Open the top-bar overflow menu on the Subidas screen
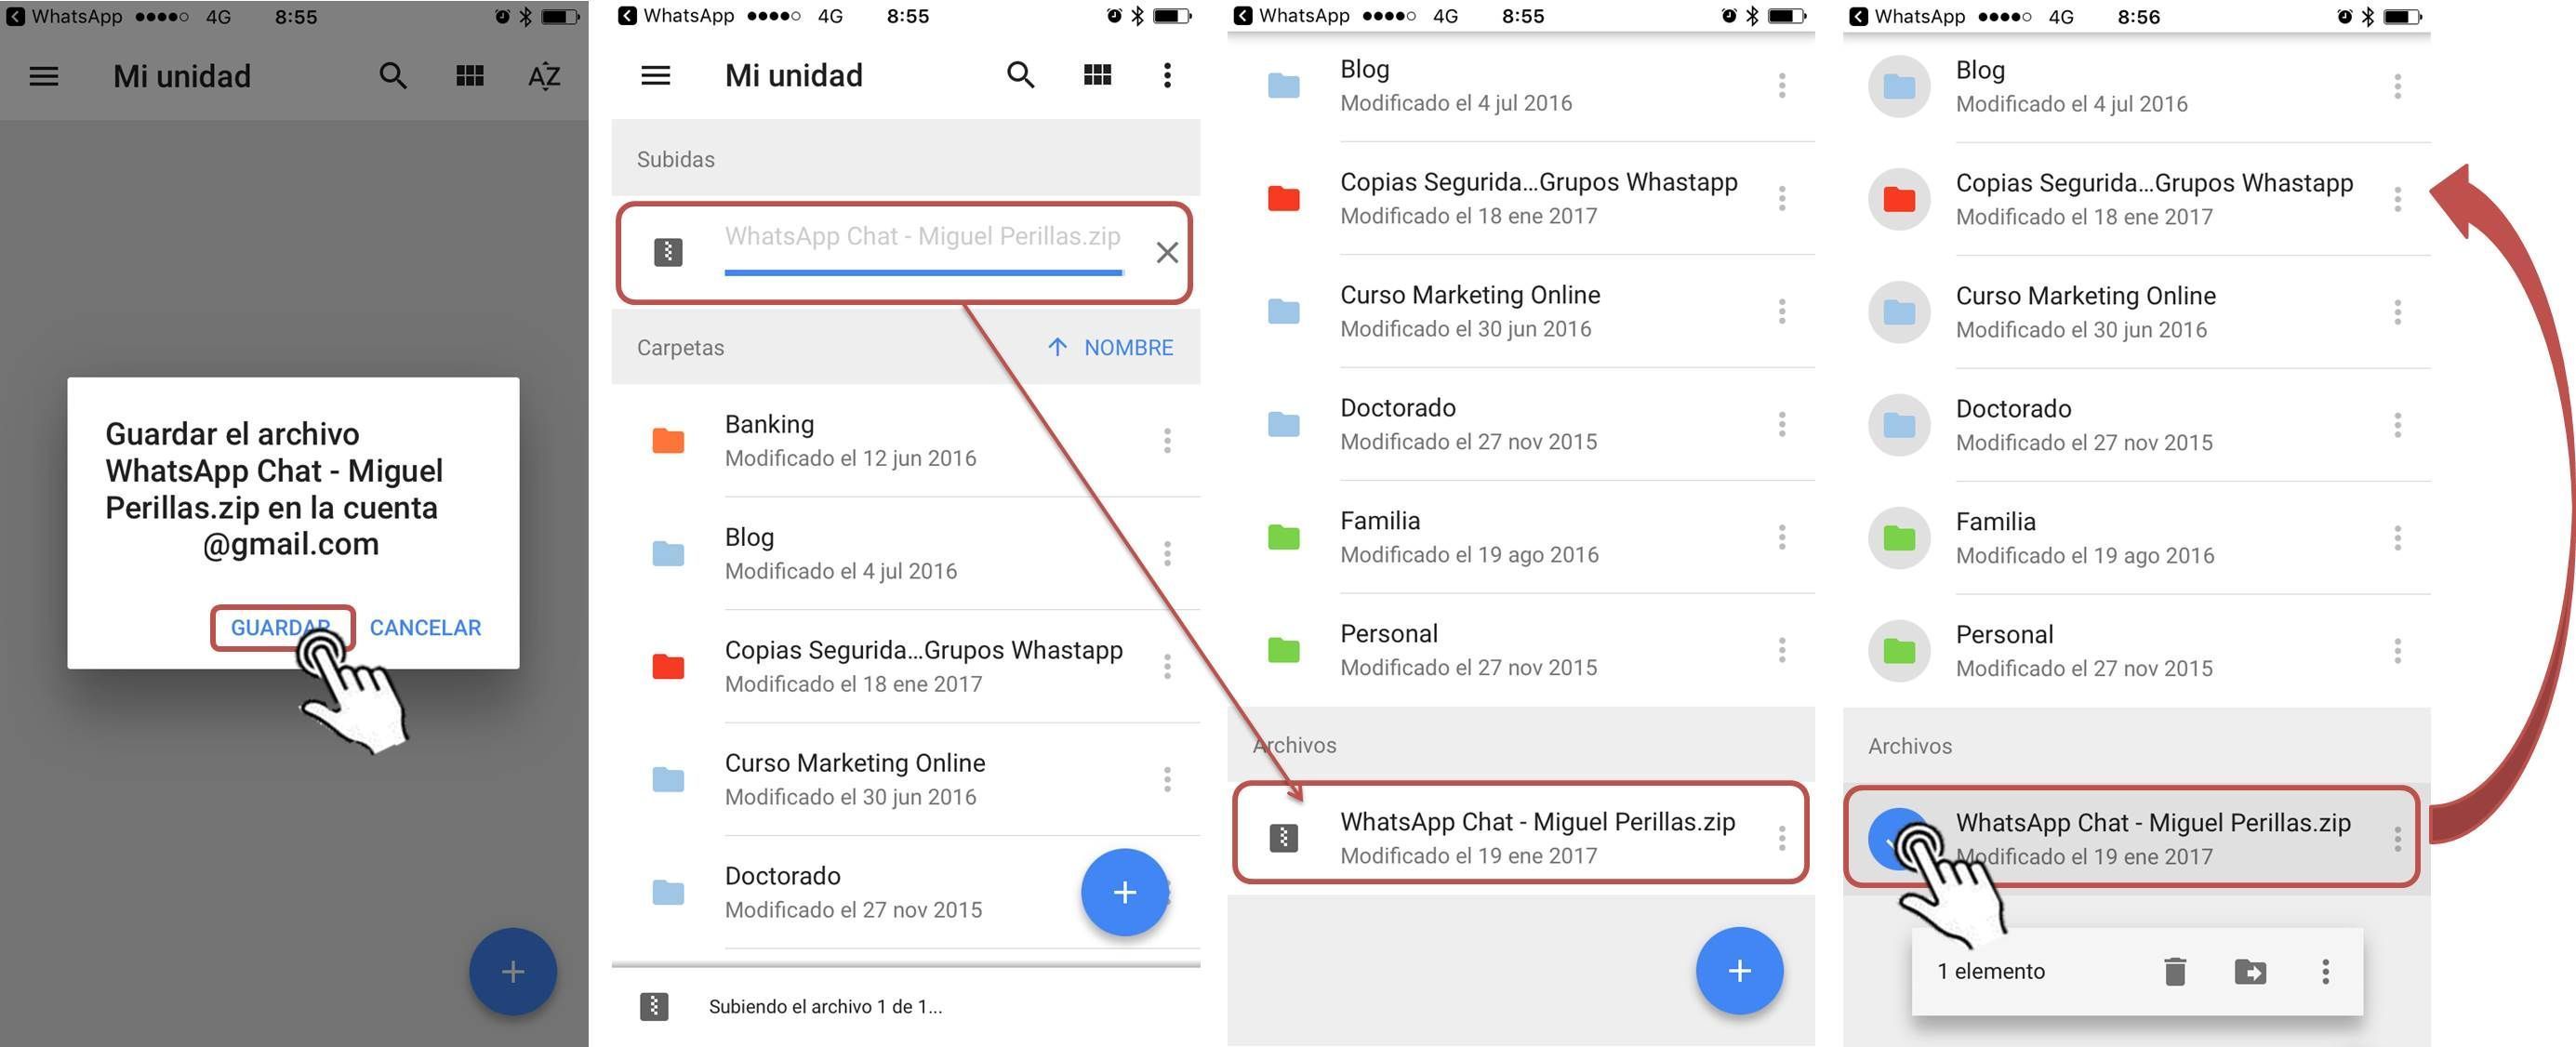 (x=1167, y=75)
